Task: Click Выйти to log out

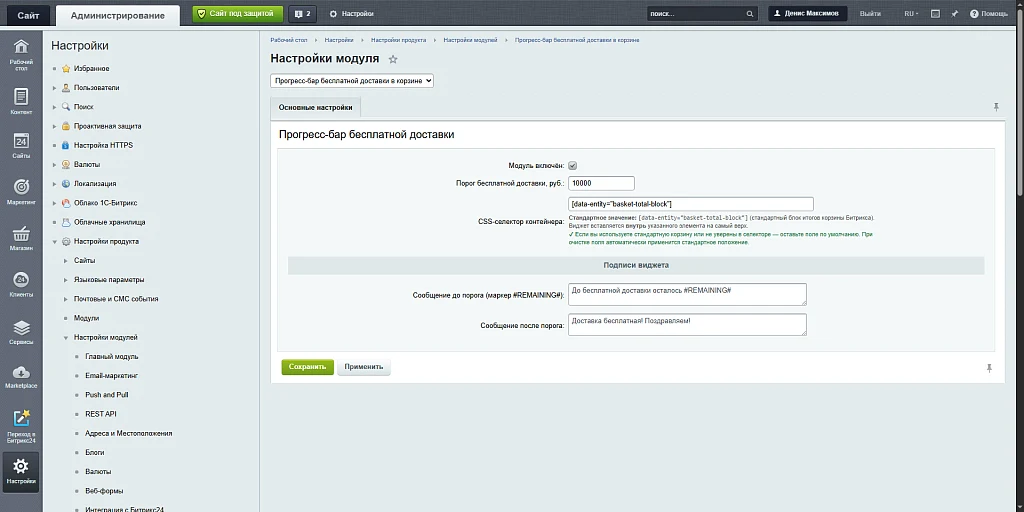Action: click(x=870, y=14)
